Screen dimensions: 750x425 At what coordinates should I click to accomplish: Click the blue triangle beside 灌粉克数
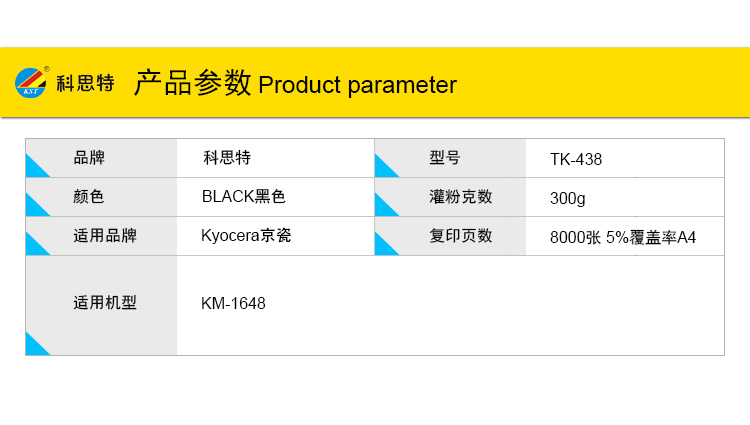pos(385,205)
